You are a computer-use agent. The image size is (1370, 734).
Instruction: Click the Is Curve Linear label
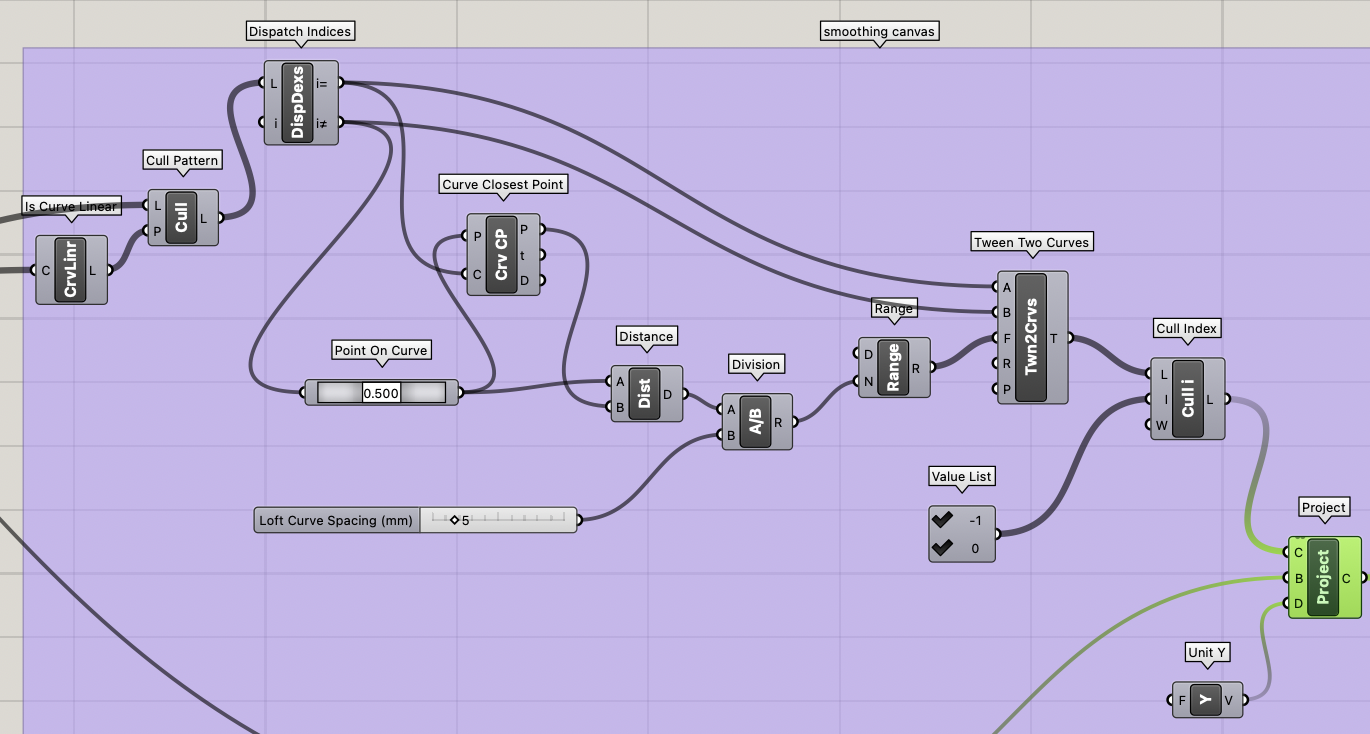[x=71, y=206]
